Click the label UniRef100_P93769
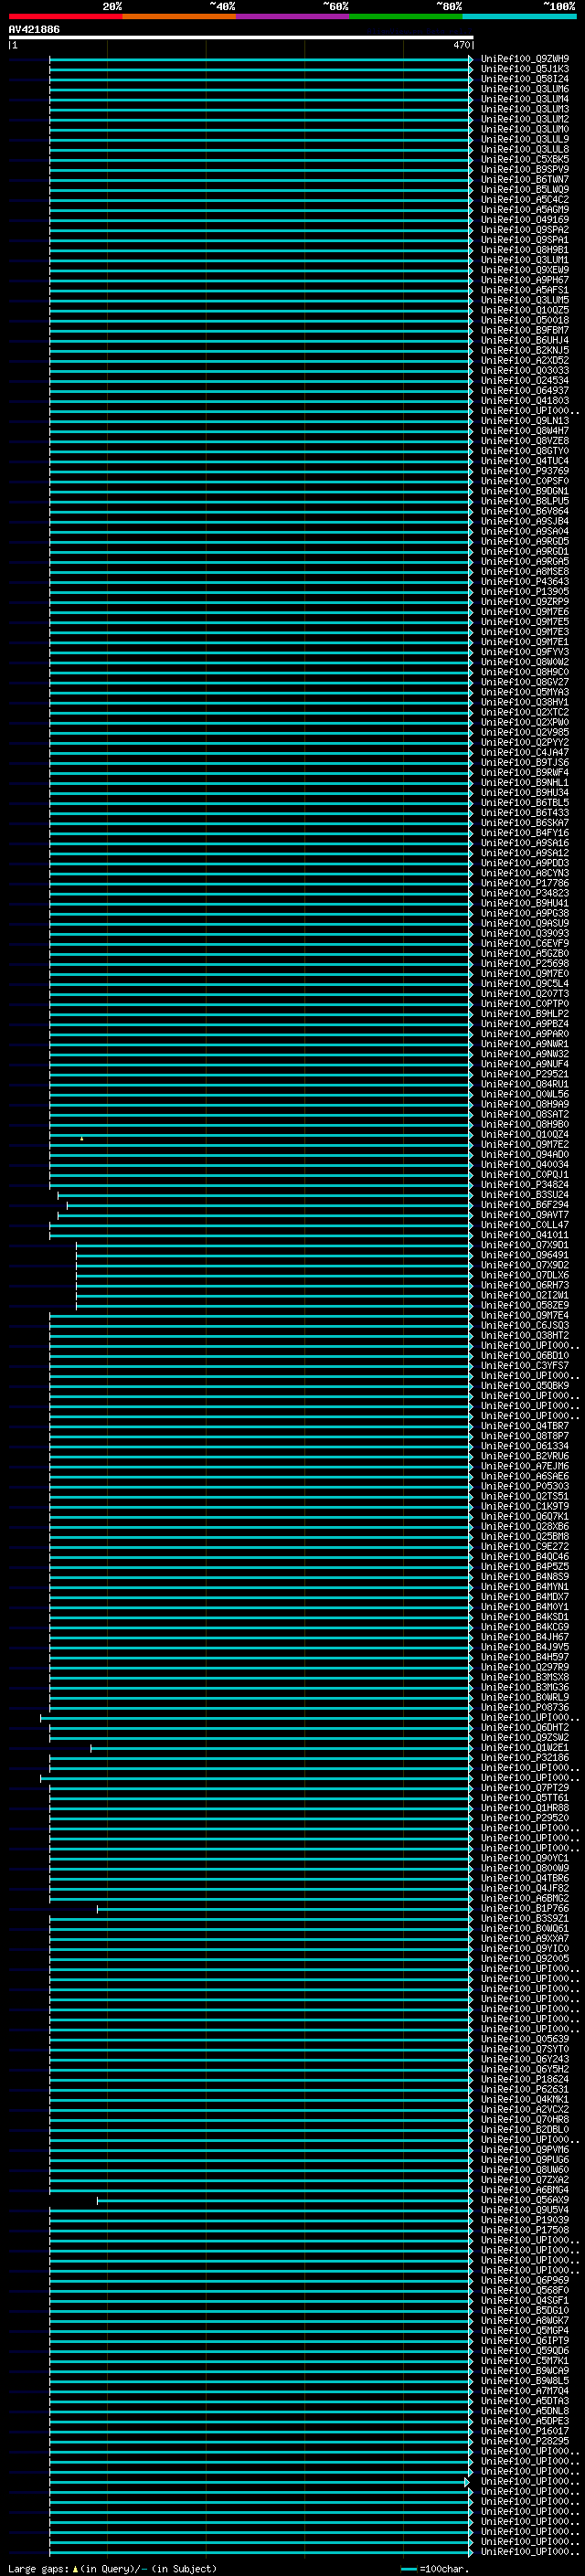This screenshot has height=2576, width=585. point(525,471)
